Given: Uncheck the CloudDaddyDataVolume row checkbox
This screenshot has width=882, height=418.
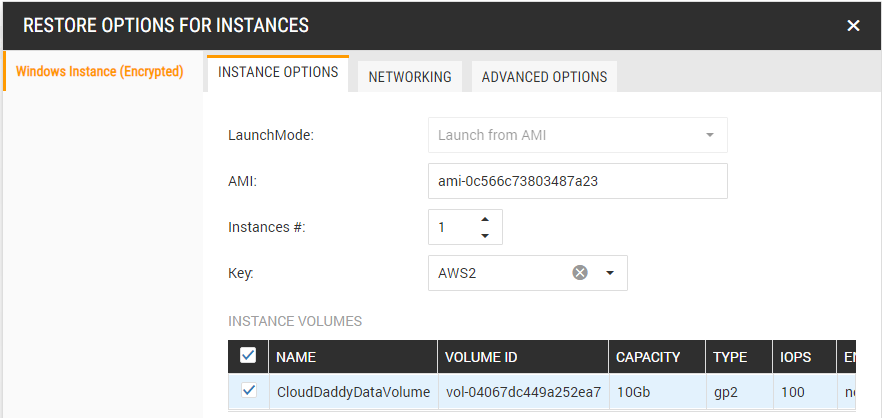Looking at the screenshot, I should (x=249, y=391).
